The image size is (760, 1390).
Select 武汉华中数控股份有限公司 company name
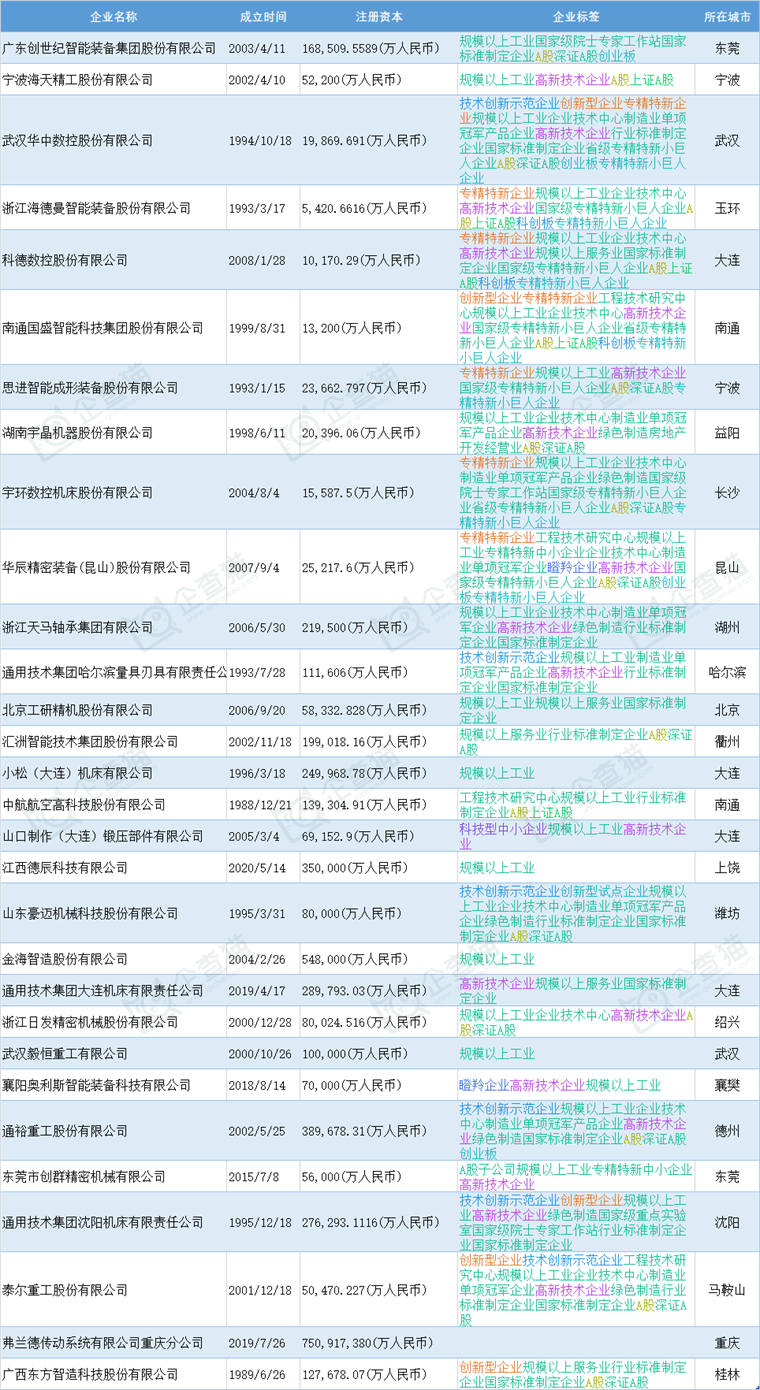click(x=78, y=140)
